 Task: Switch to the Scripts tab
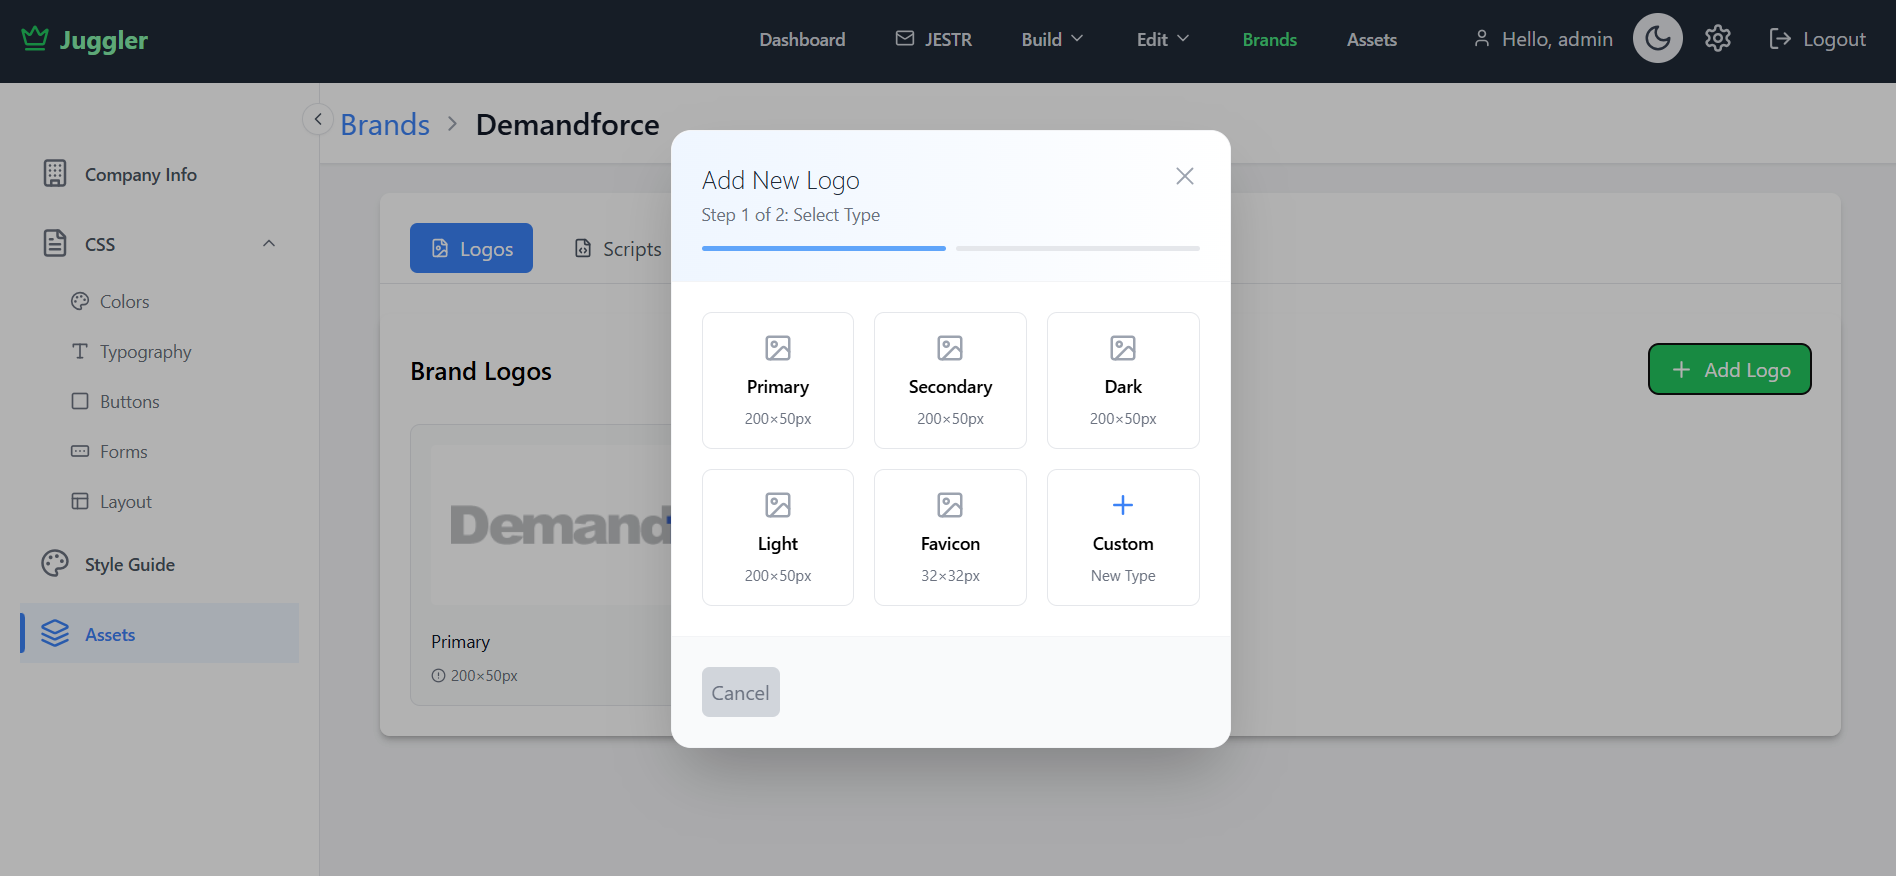click(x=618, y=248)
